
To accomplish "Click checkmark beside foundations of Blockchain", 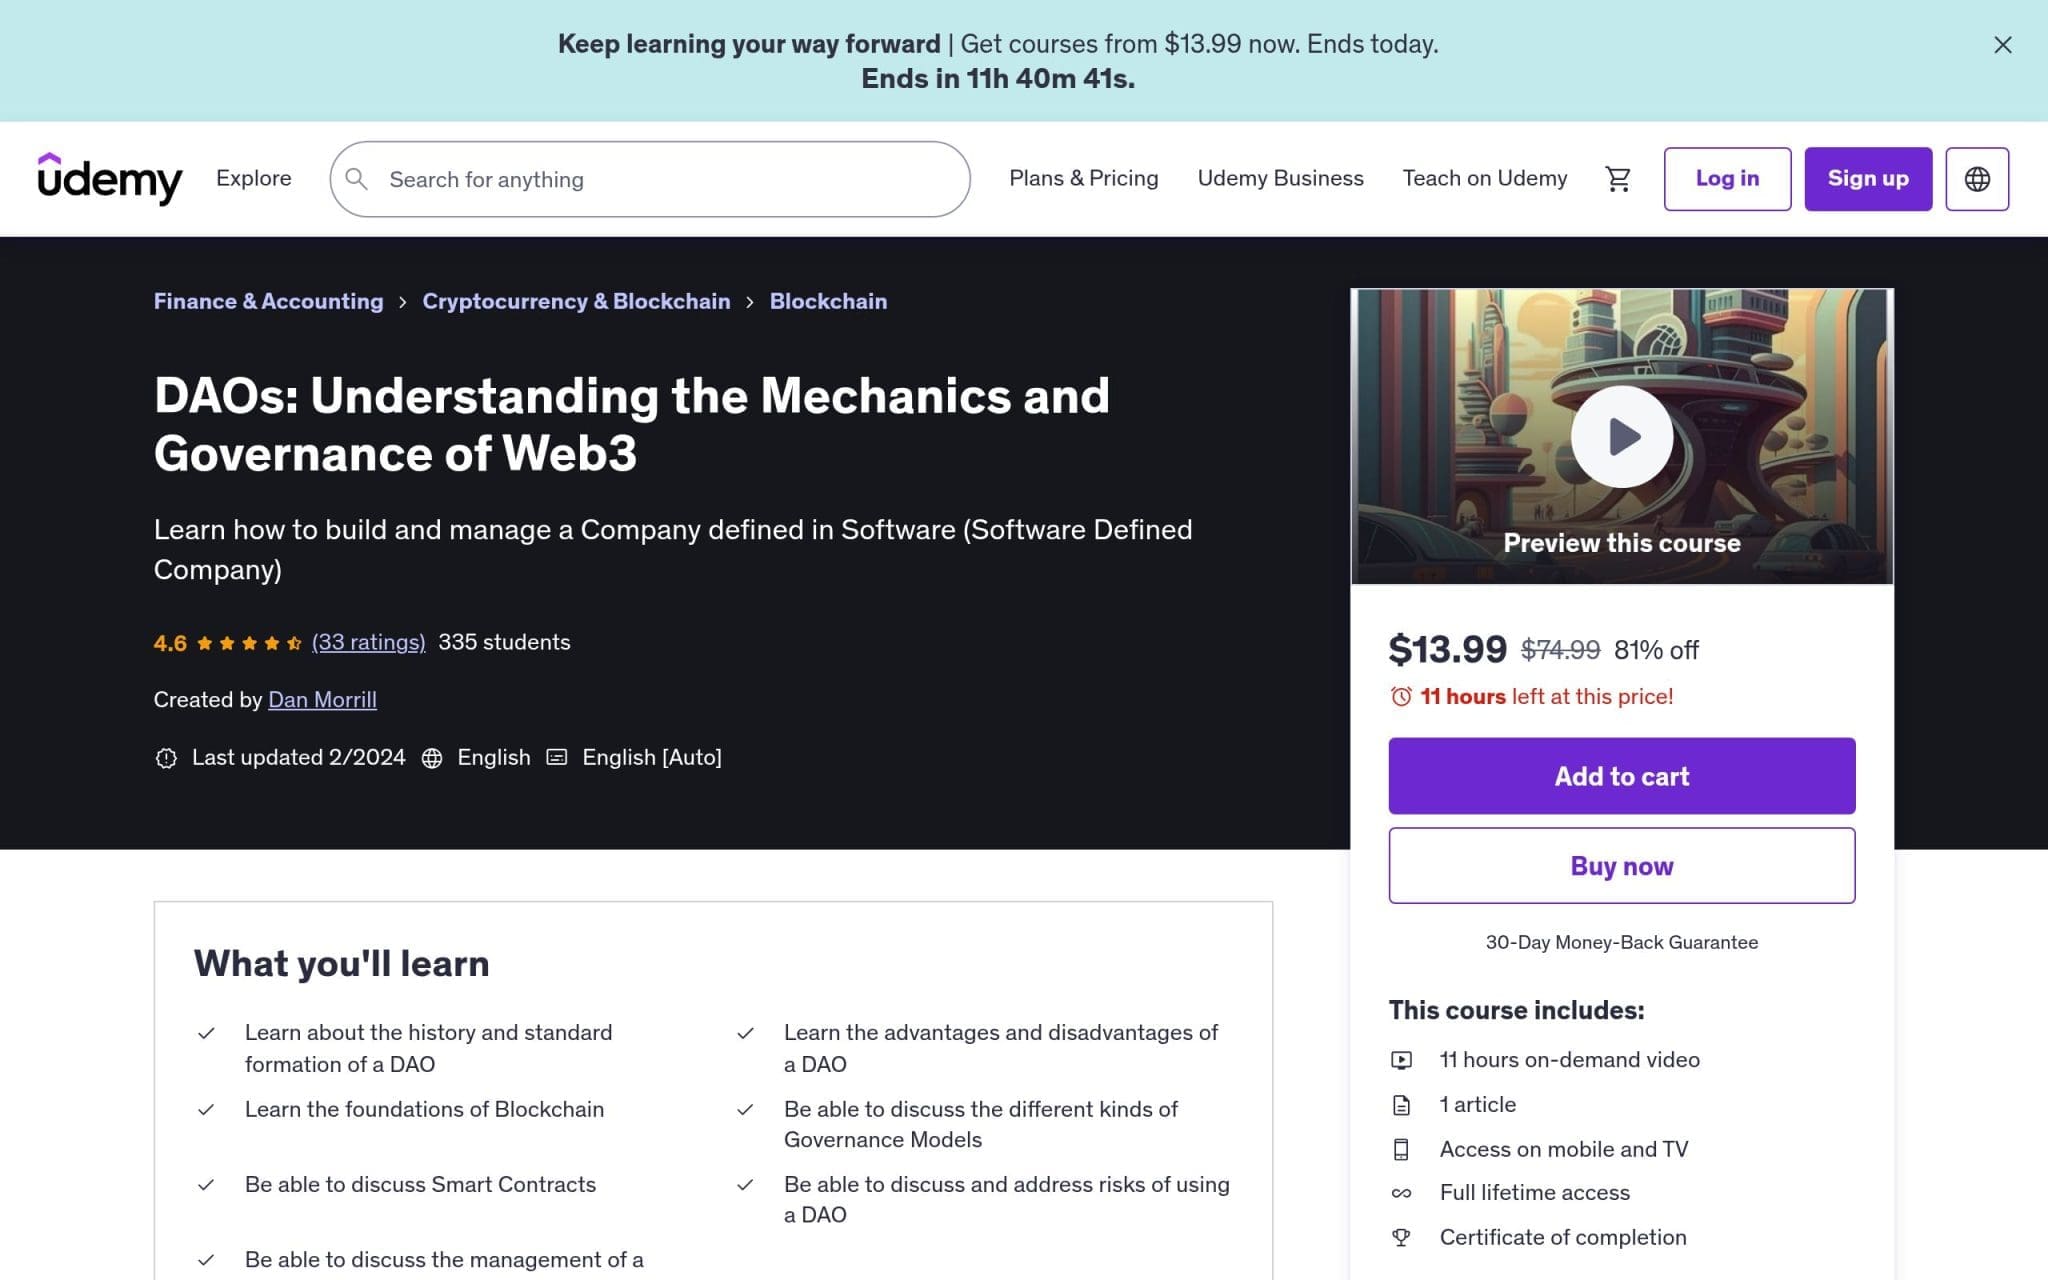I will pyautogui.click(x=206, y=1110).
